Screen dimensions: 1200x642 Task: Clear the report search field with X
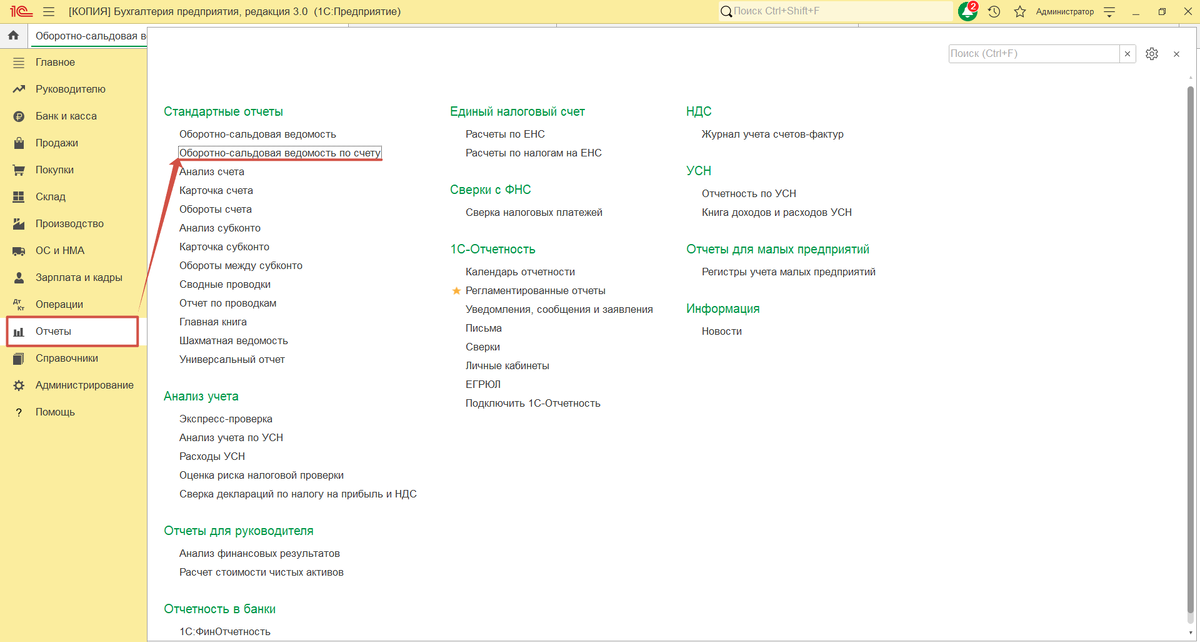pos(1128,54)
